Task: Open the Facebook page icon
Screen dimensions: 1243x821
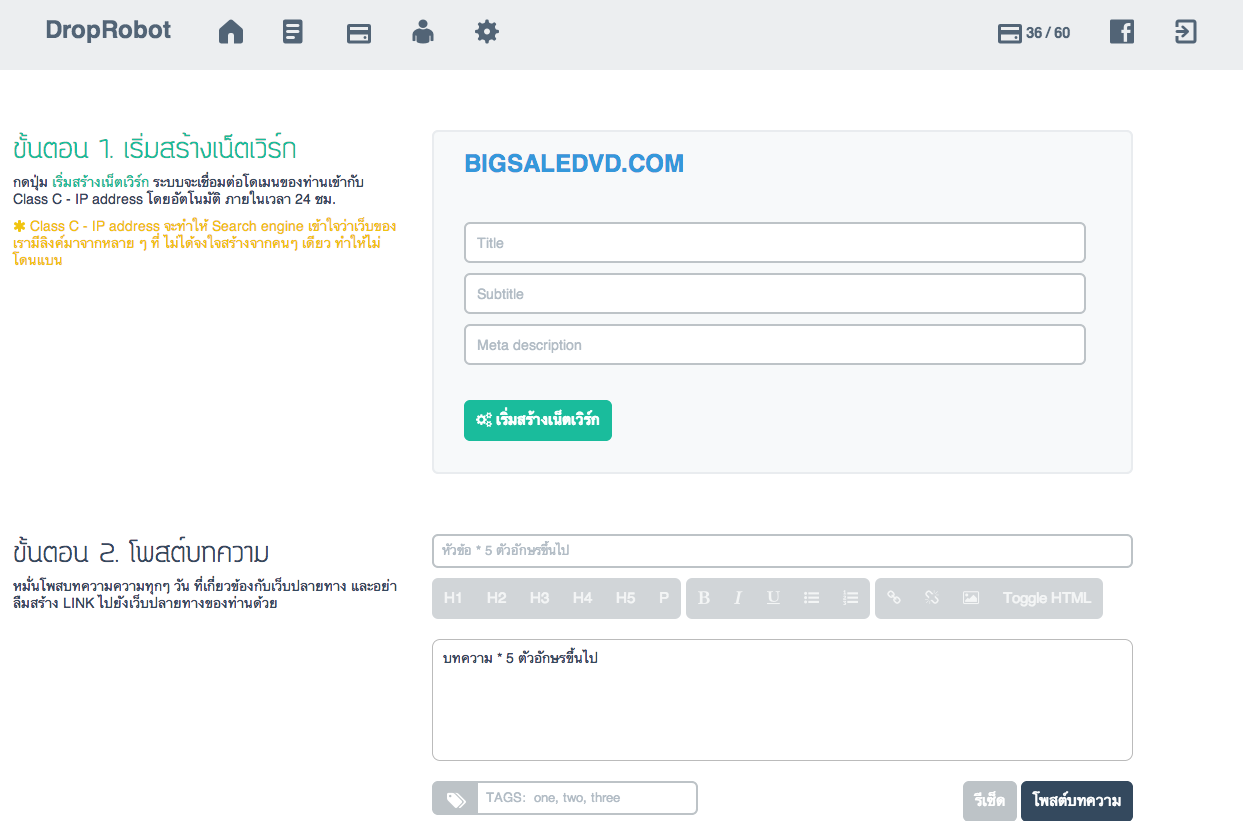Action: click(x=1122, y=32)
